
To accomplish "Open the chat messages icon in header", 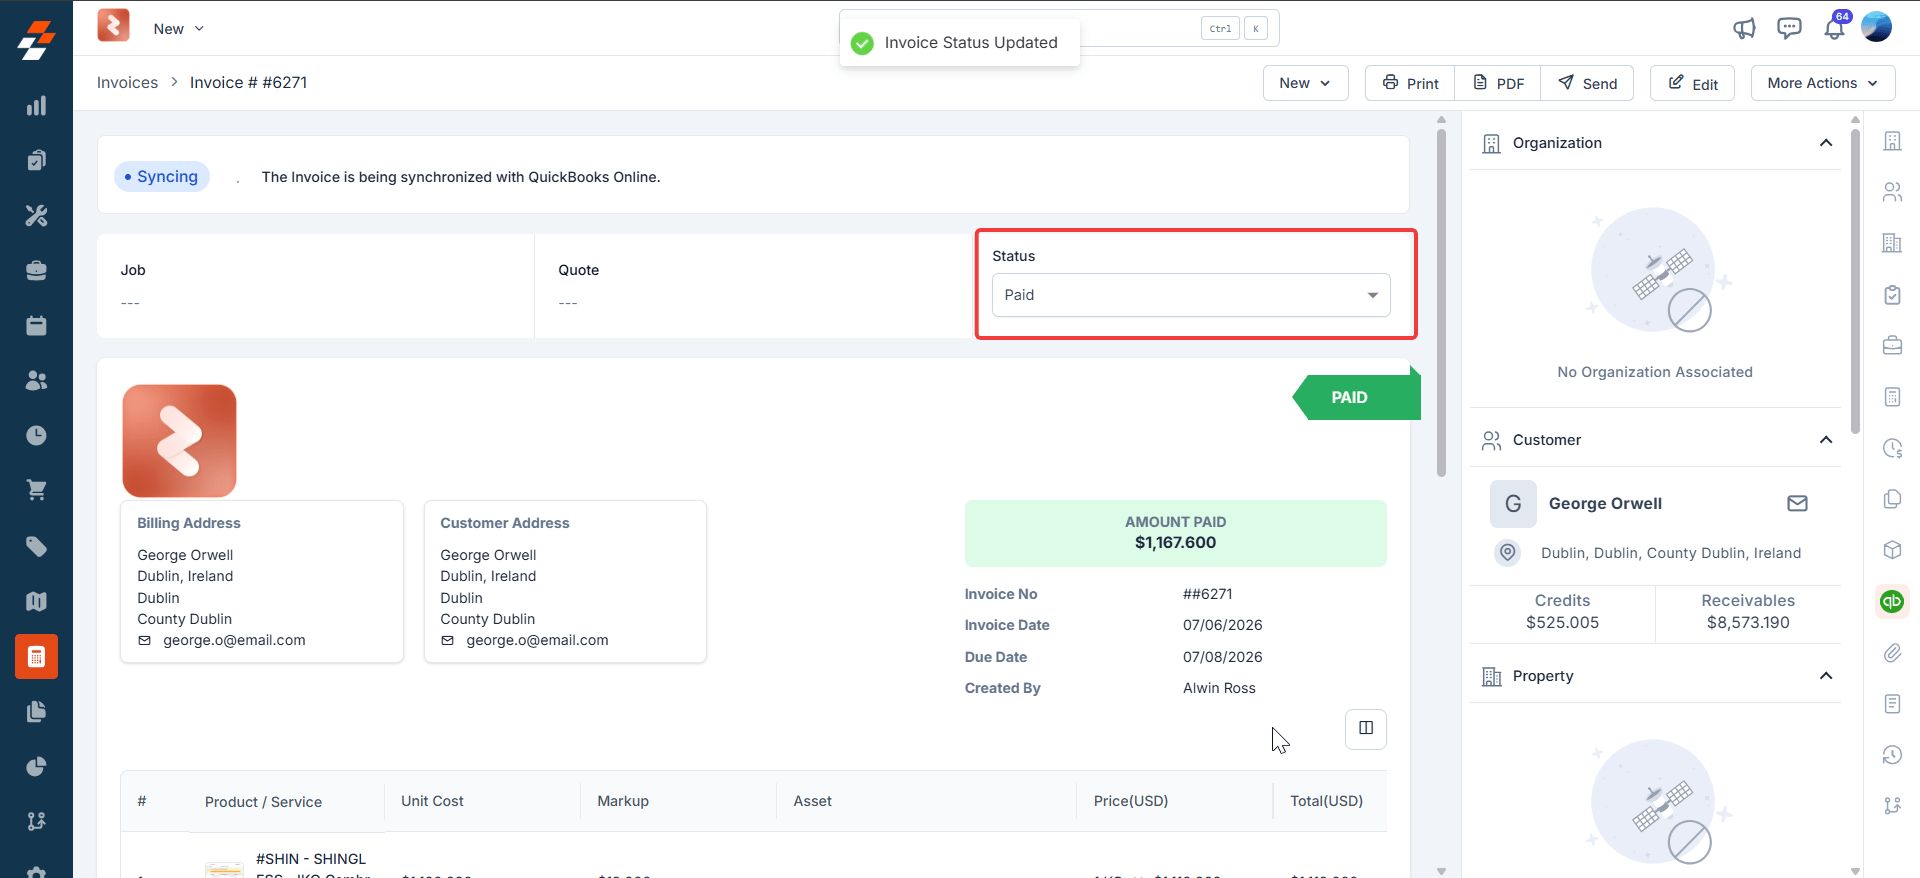I will [1789, 28].
